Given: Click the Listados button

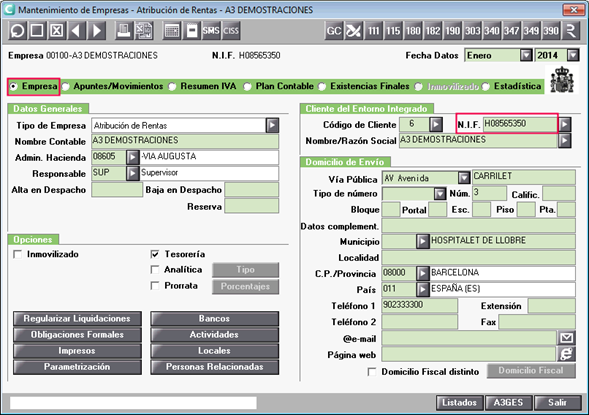Looking at the screenshot, I should pos(459,403).
